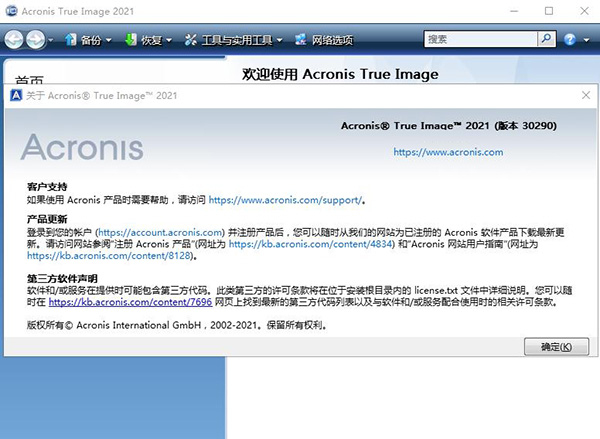Expand the 恢复 dropdown arrow

pyautogui.click(x=169, y=40)
